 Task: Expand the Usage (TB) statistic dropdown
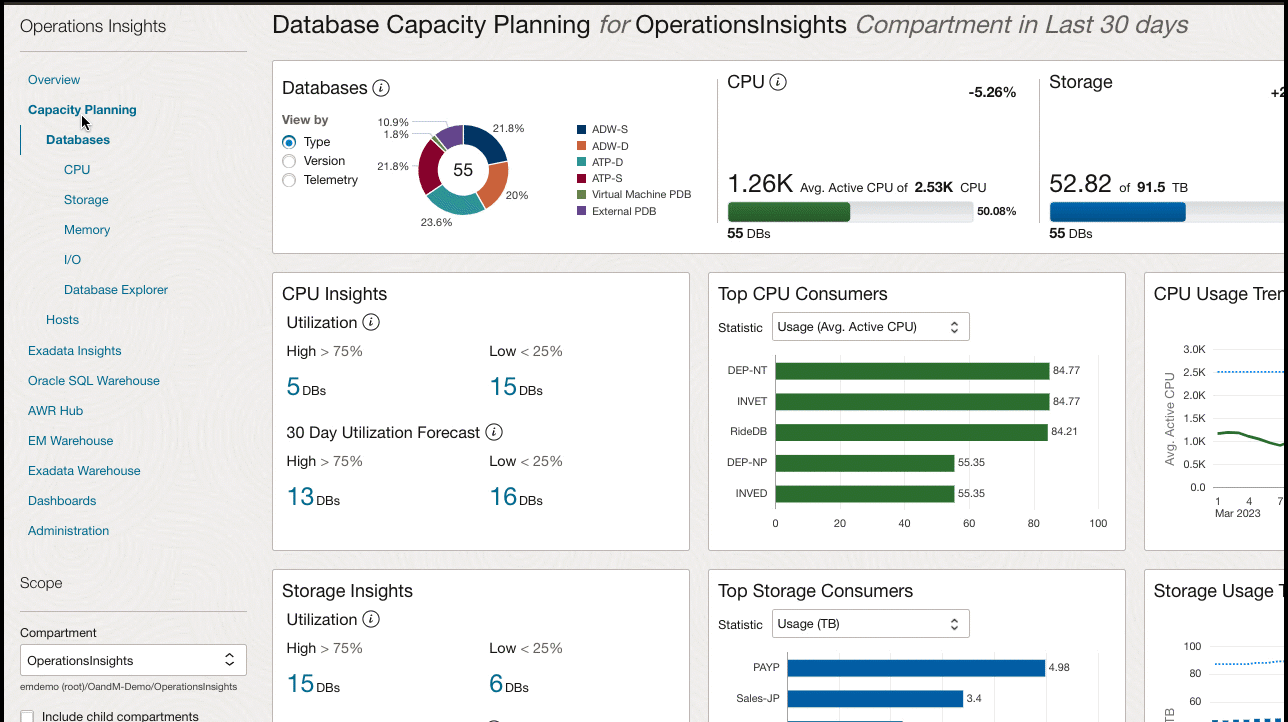point(870,624)
